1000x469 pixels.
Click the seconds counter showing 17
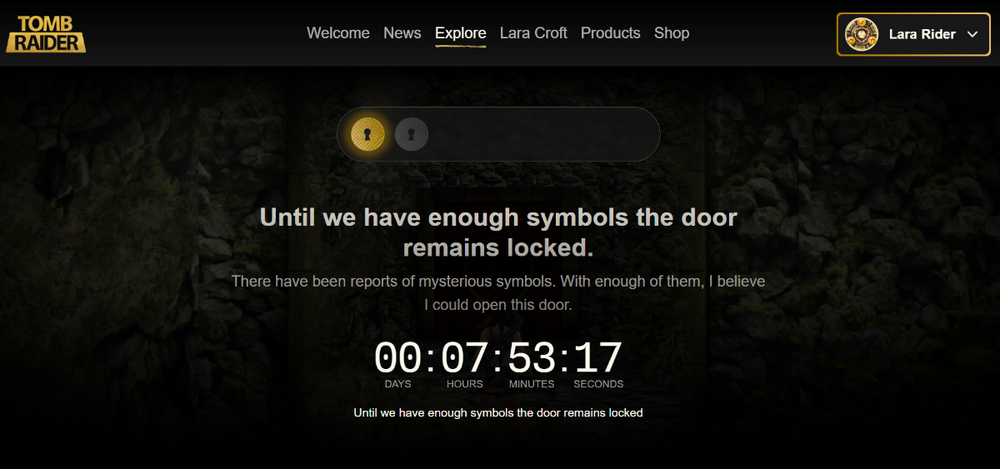click(598, 359)
